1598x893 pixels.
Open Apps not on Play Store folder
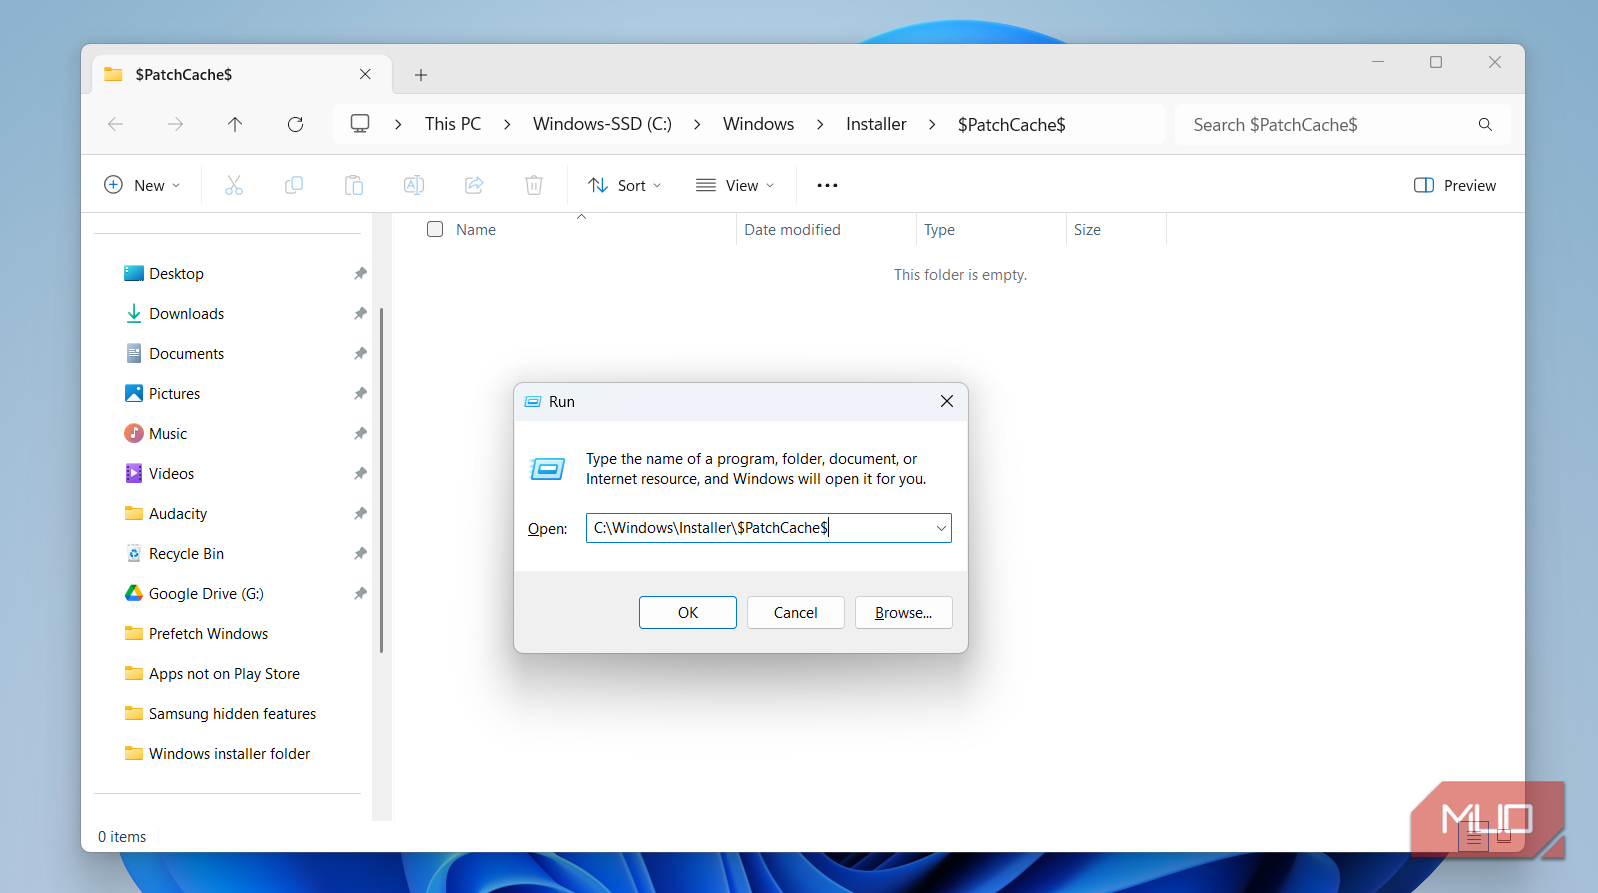tap(224, 673)
